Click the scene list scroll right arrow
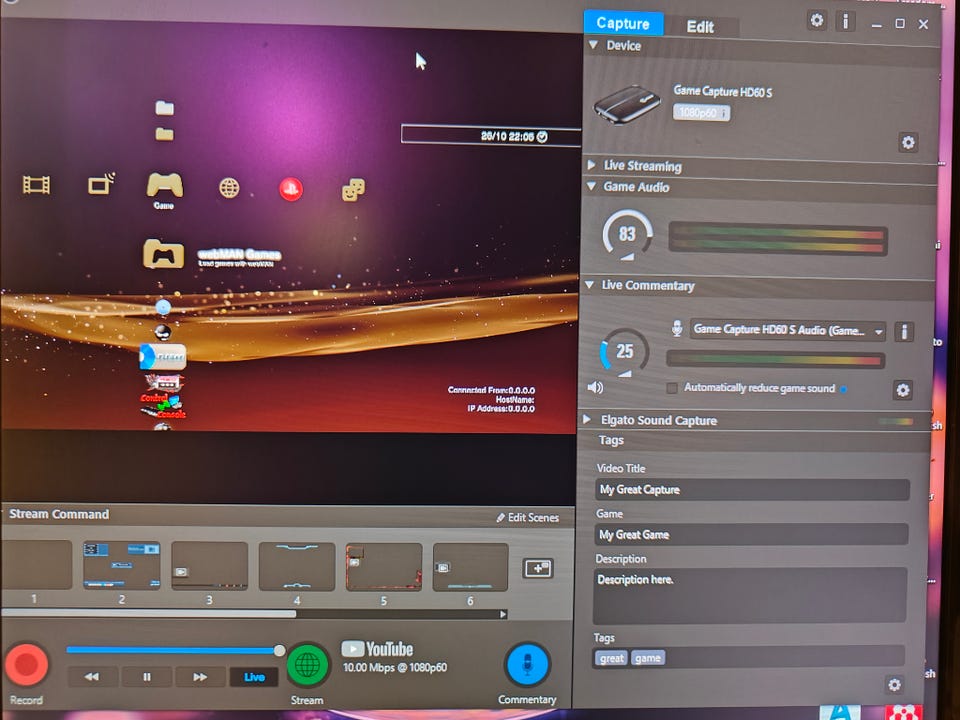960x720 pixels. (503, 614)
